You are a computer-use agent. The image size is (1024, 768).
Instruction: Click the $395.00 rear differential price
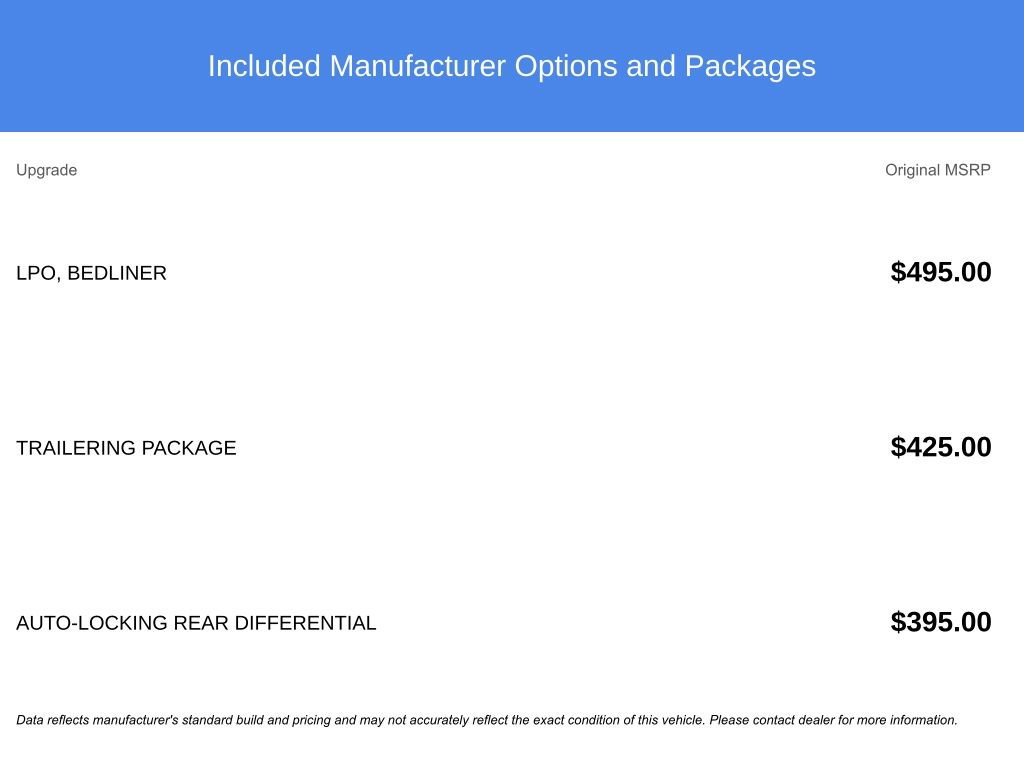pos(940,622)
